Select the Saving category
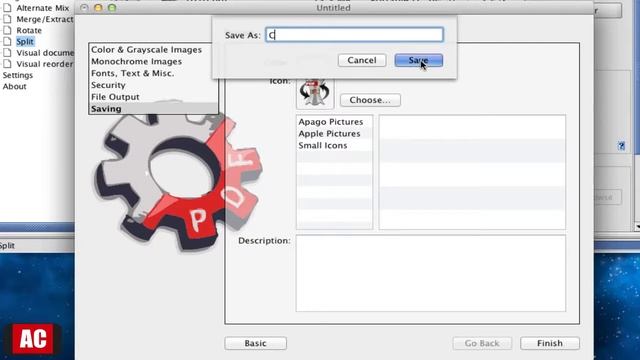Image resolution: width=640 pixels, height=360 pixels. tap(153, 109)
